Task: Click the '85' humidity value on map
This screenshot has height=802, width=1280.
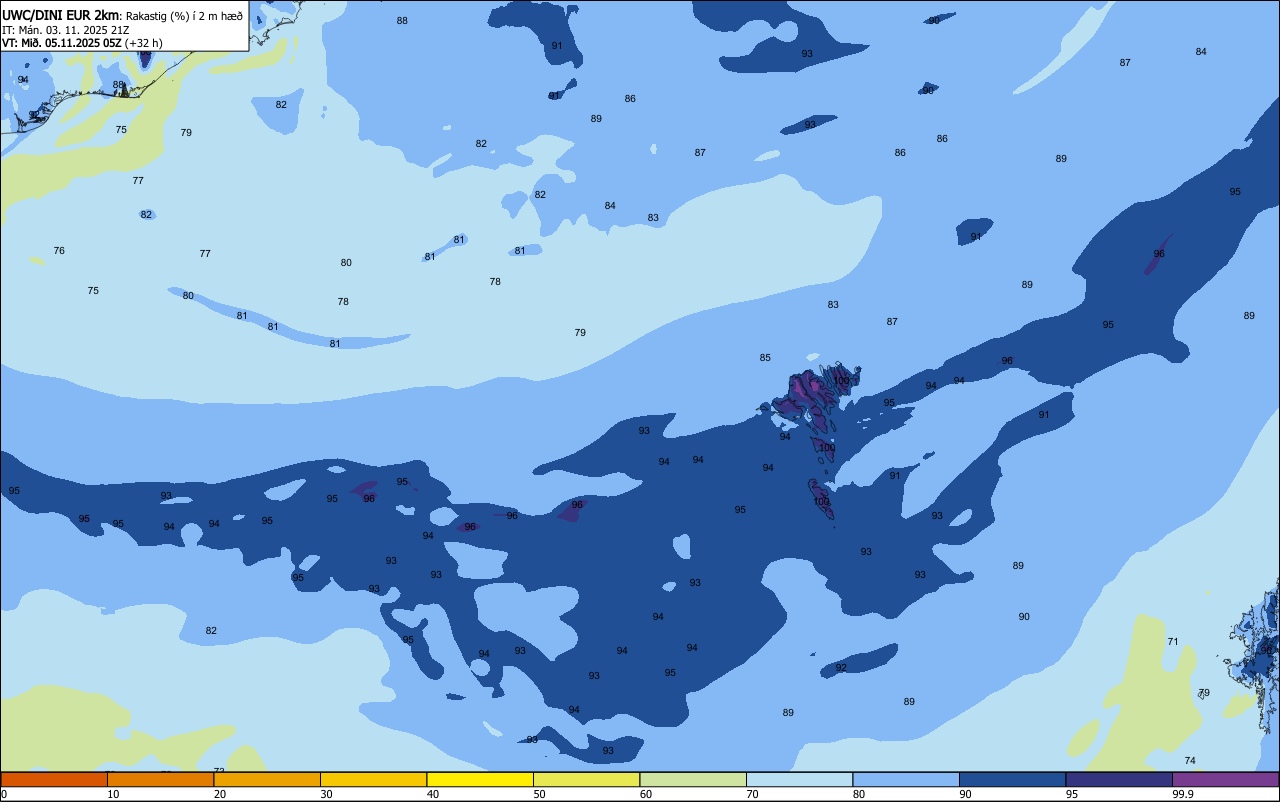Action: (x=765, y=357)
